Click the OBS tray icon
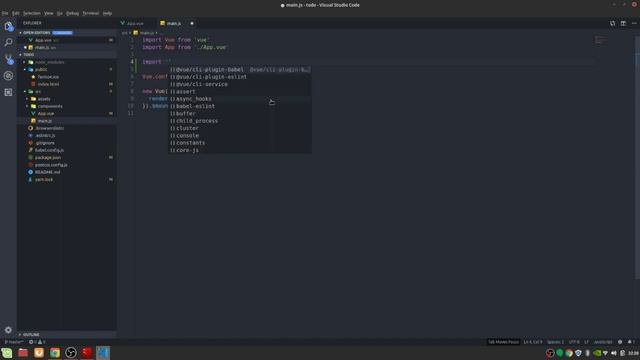The height and width of the screenshot is (360, 640). point(550,353)
